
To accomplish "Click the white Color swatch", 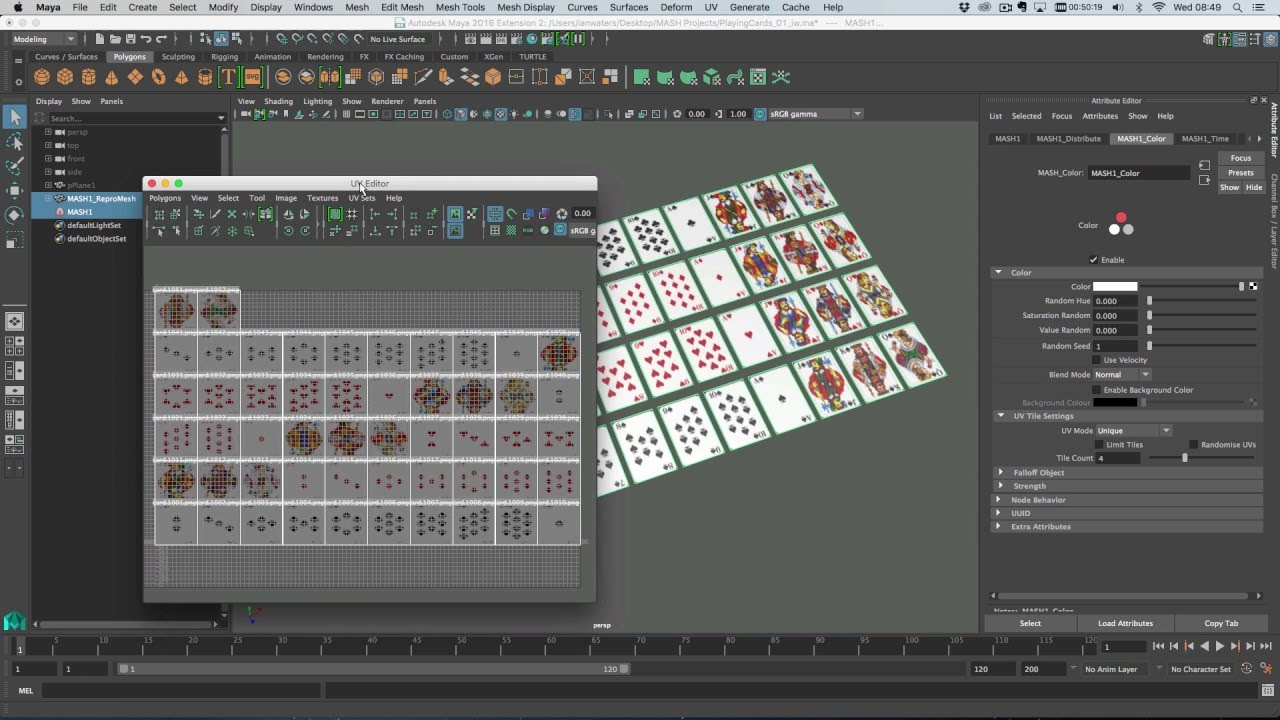I will (x=1115, y=287).
